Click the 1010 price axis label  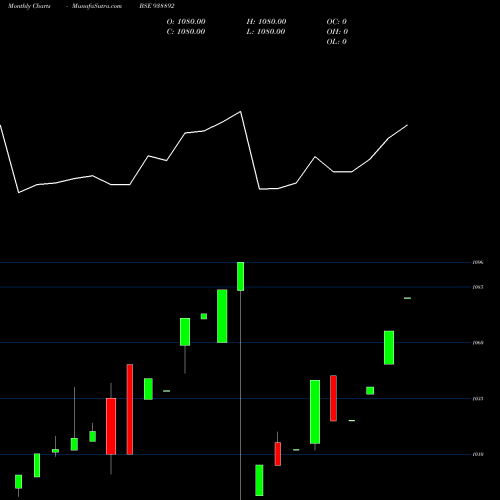coord(478,454)
